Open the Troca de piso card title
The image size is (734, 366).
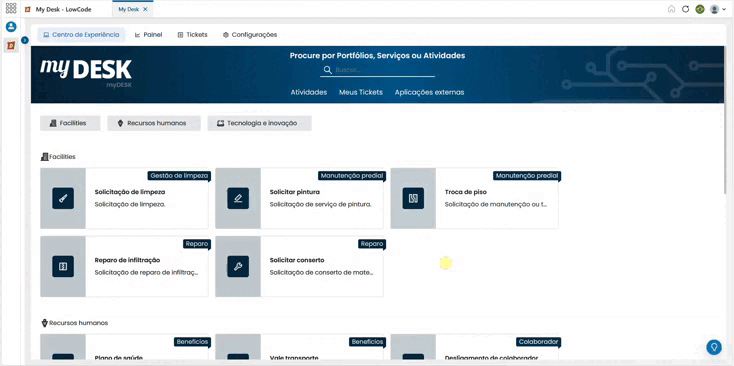465,192
